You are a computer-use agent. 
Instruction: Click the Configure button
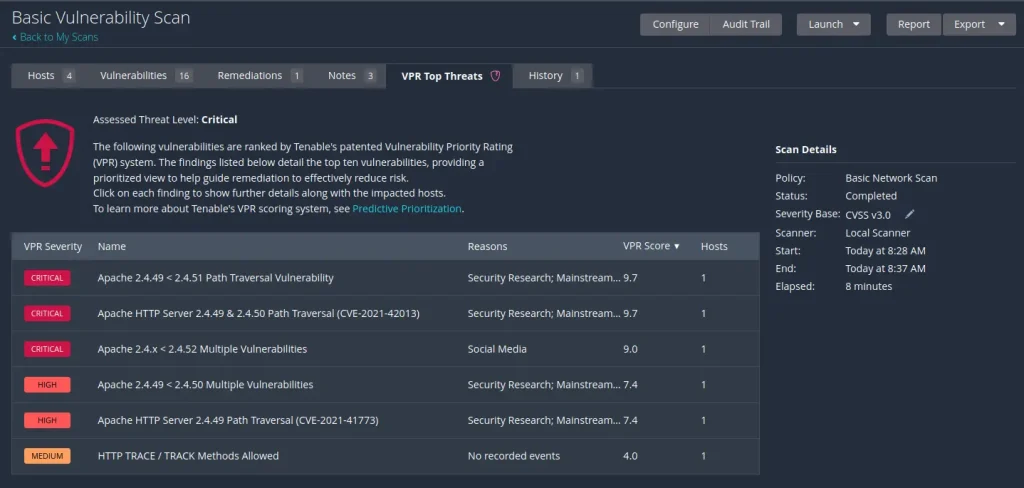tap(675, 24)
